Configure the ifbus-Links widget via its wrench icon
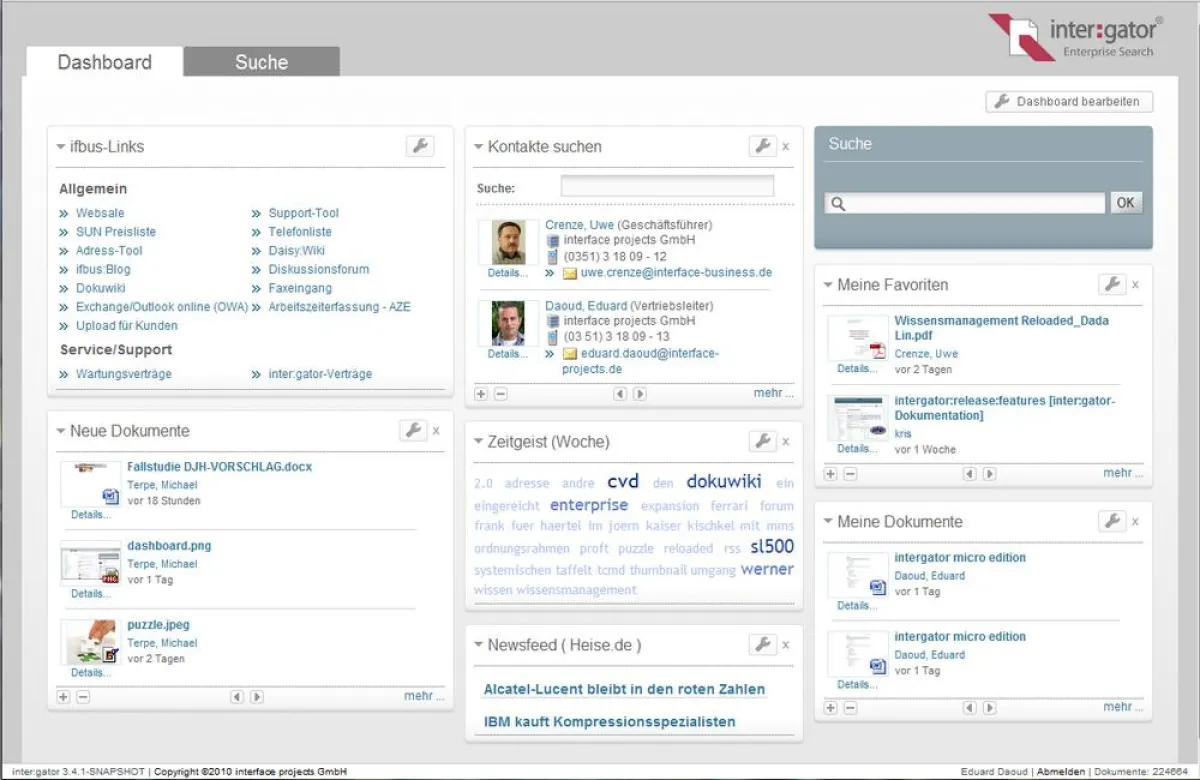Image resolution: width=1200 pixels, height=780 pixels. [x=420, y=146]
